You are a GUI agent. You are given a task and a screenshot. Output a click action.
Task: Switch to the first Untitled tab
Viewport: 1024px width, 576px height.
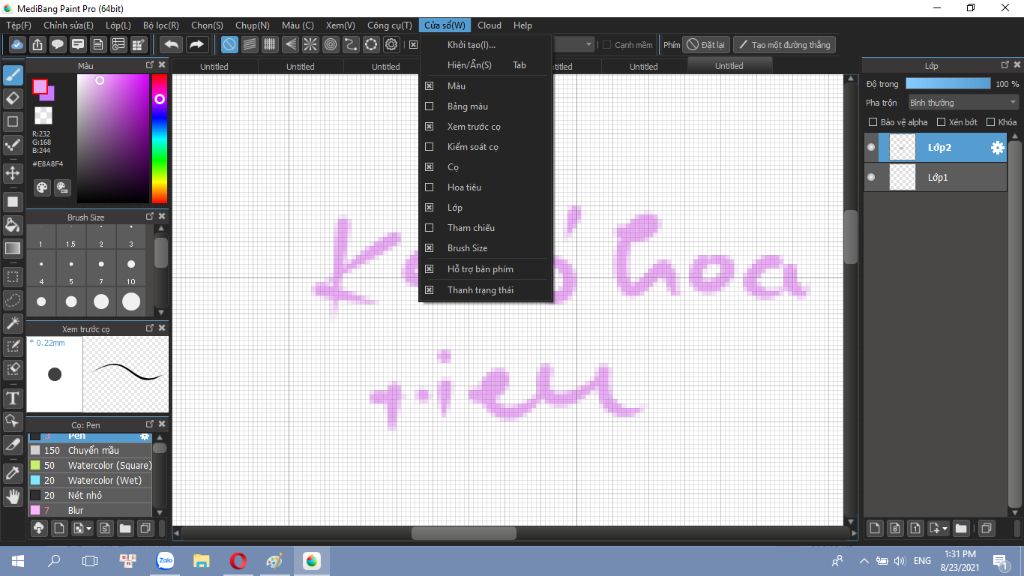tap(214, 67)
